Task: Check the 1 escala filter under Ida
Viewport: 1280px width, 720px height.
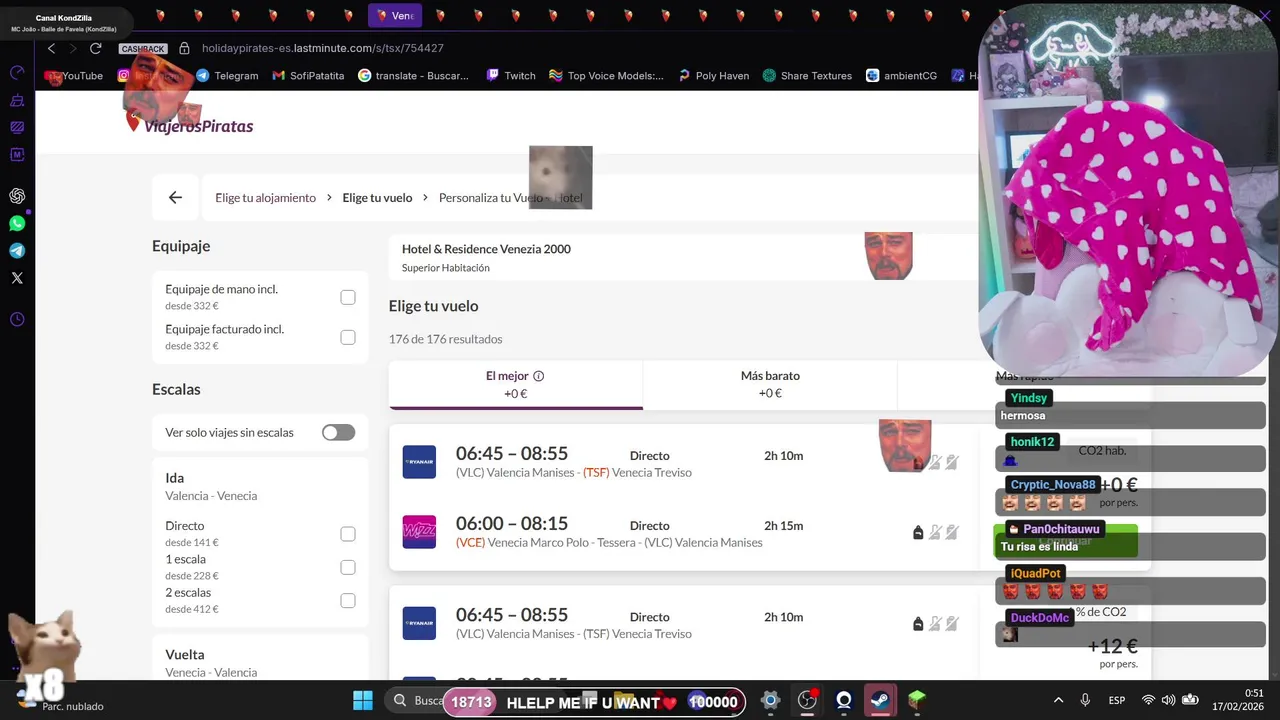Action: pyautogui.click(x=348, y=567)
